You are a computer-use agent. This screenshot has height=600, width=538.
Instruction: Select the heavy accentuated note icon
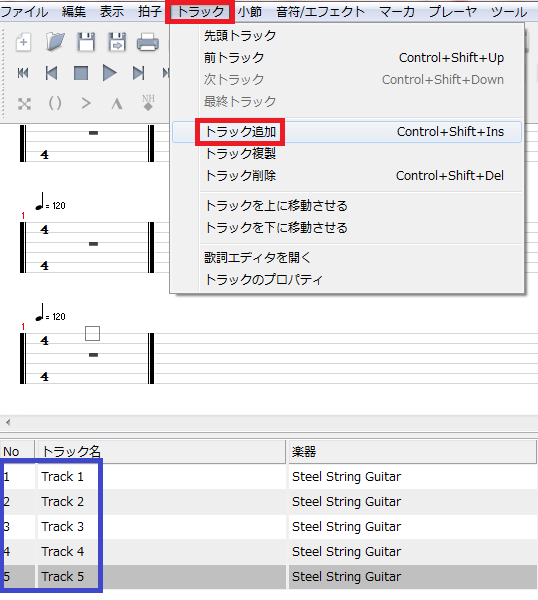117,104
